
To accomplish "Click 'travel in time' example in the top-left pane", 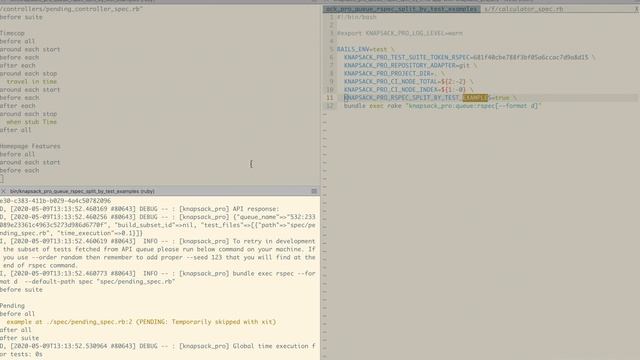I will tap(32, 82).
